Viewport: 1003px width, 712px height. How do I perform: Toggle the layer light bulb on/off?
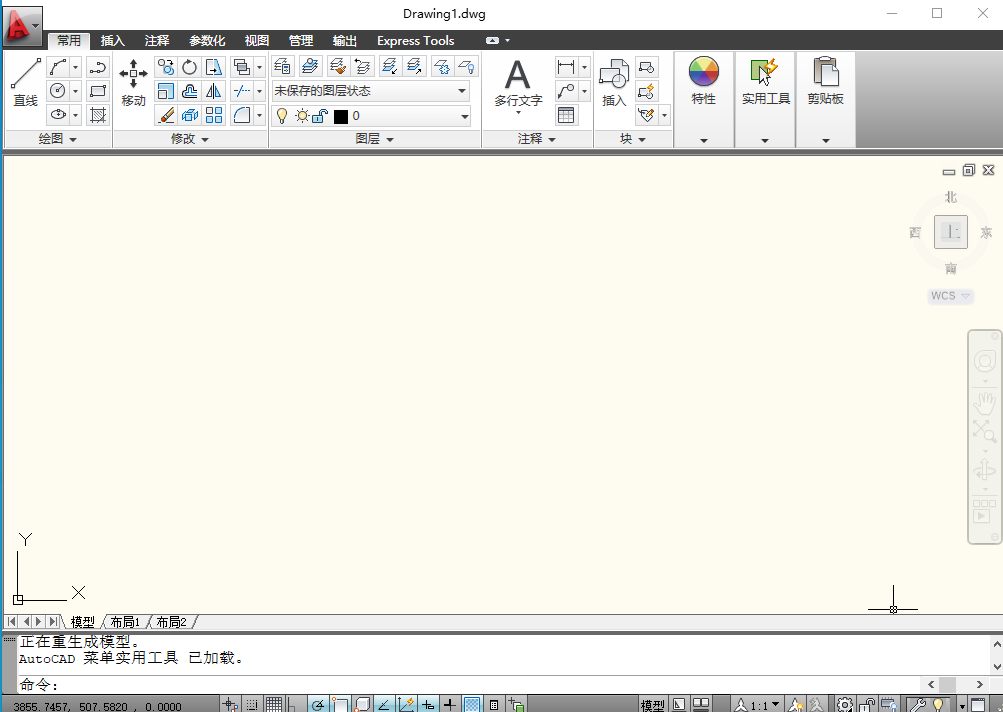coord(283,116)
